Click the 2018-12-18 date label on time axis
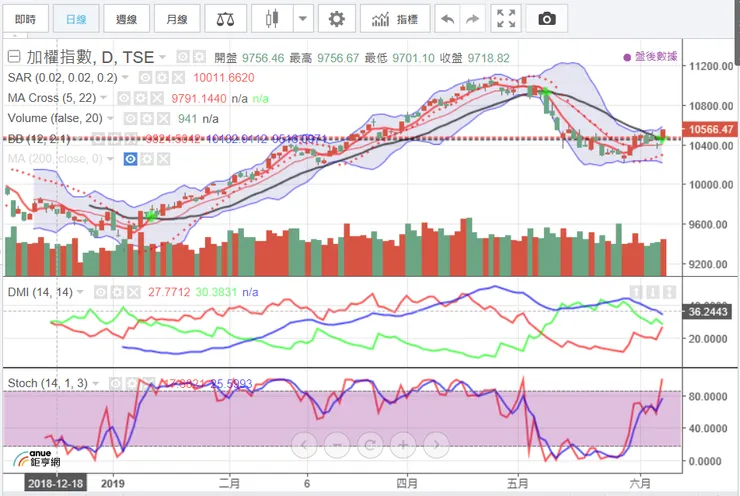Viewport: 740px width, 496px height. click(55, 484)
